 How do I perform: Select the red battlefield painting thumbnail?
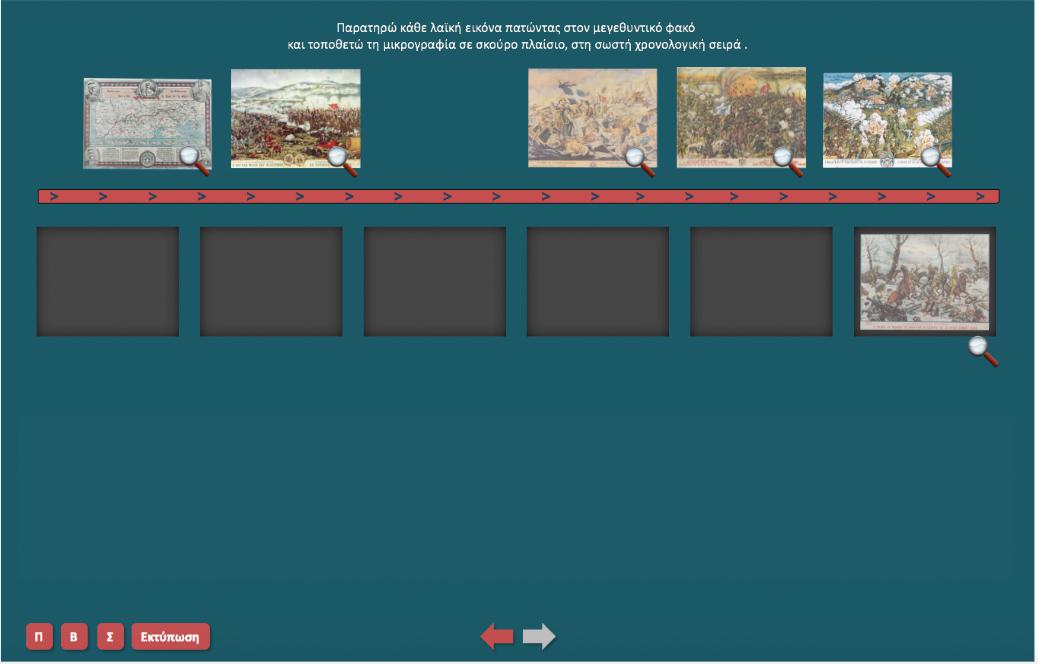click(295, 119)
